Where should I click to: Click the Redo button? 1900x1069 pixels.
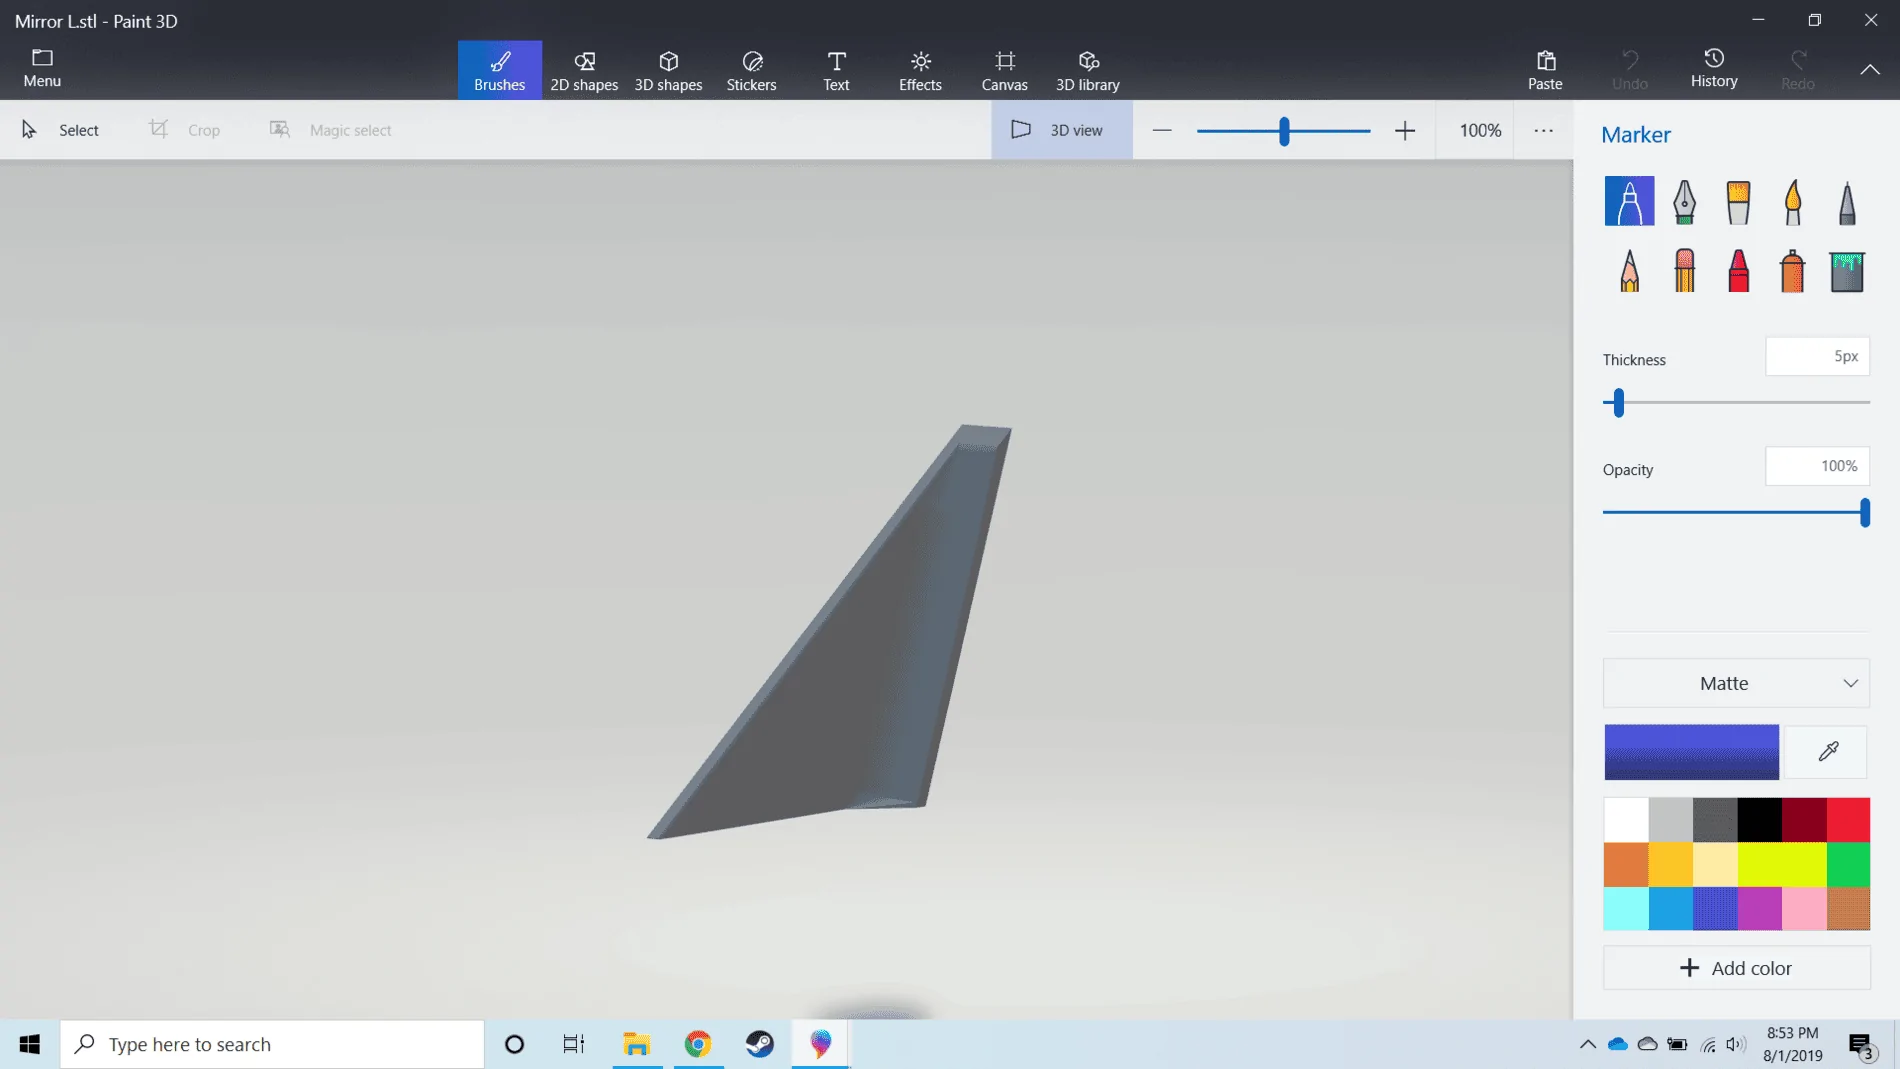[x=1797, y=70]
